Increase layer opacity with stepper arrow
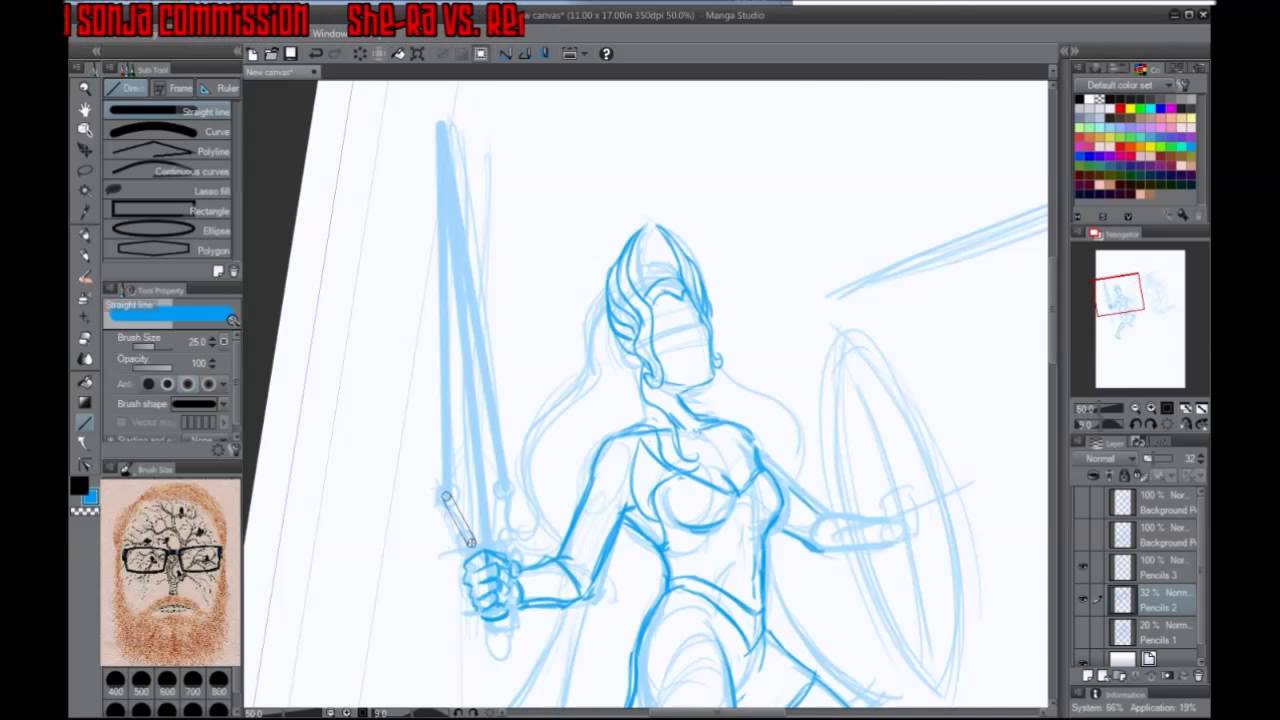 click(x=1201, y=456)
